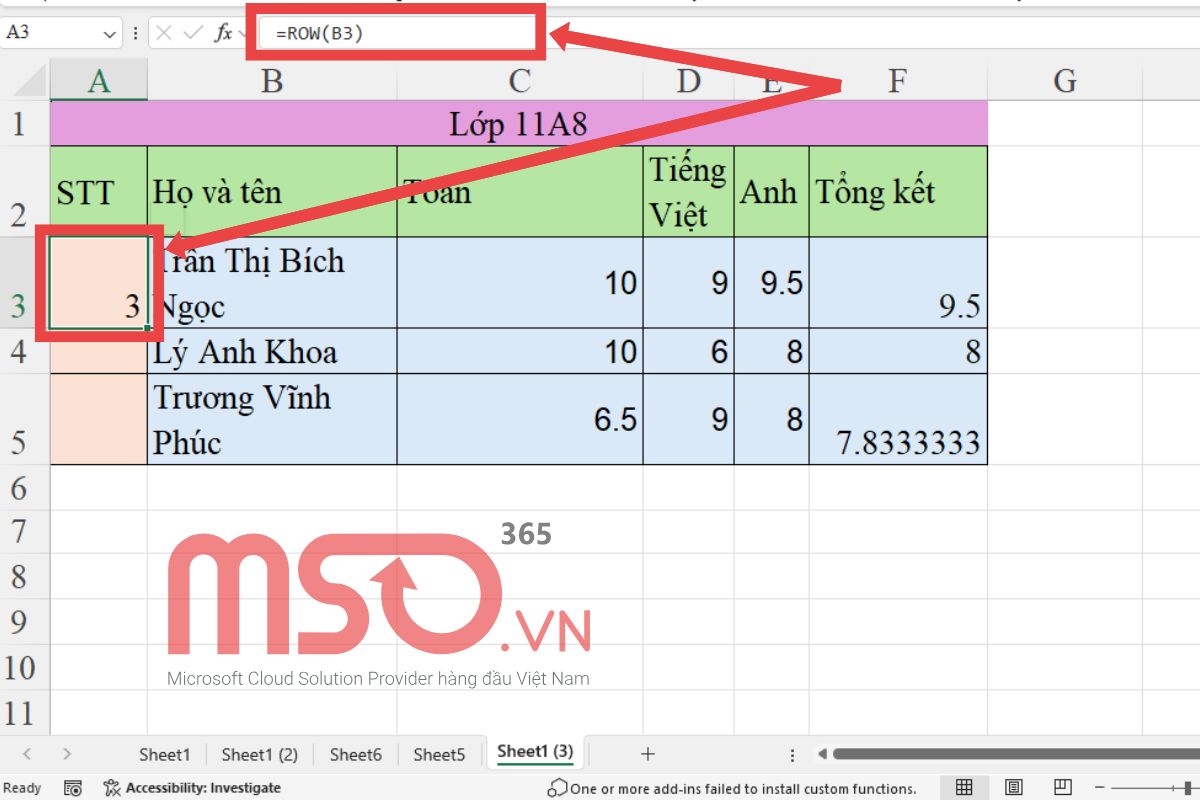The image size is (1200, 800).
Task: Select column G header
Action: click(x=1065, y=81)
